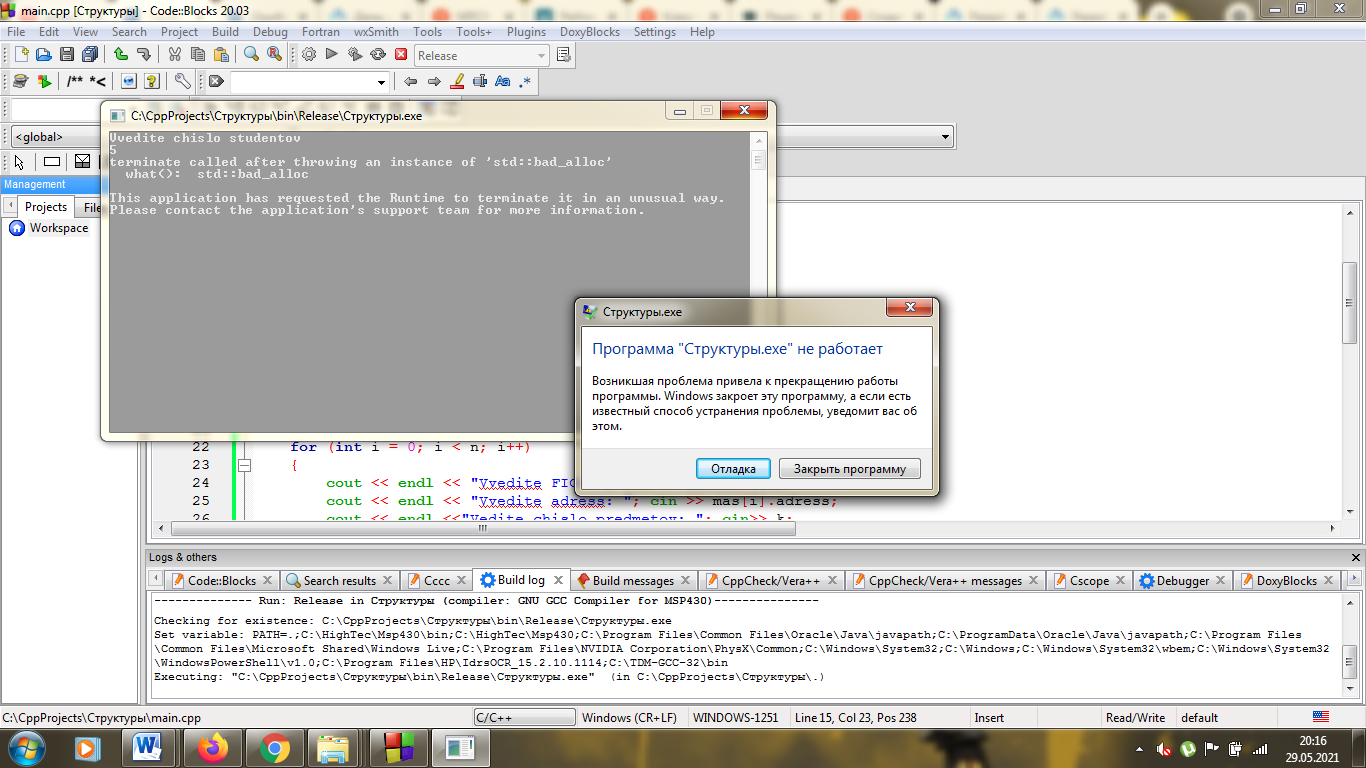Click the editor horizontal scrollbar

745,528
